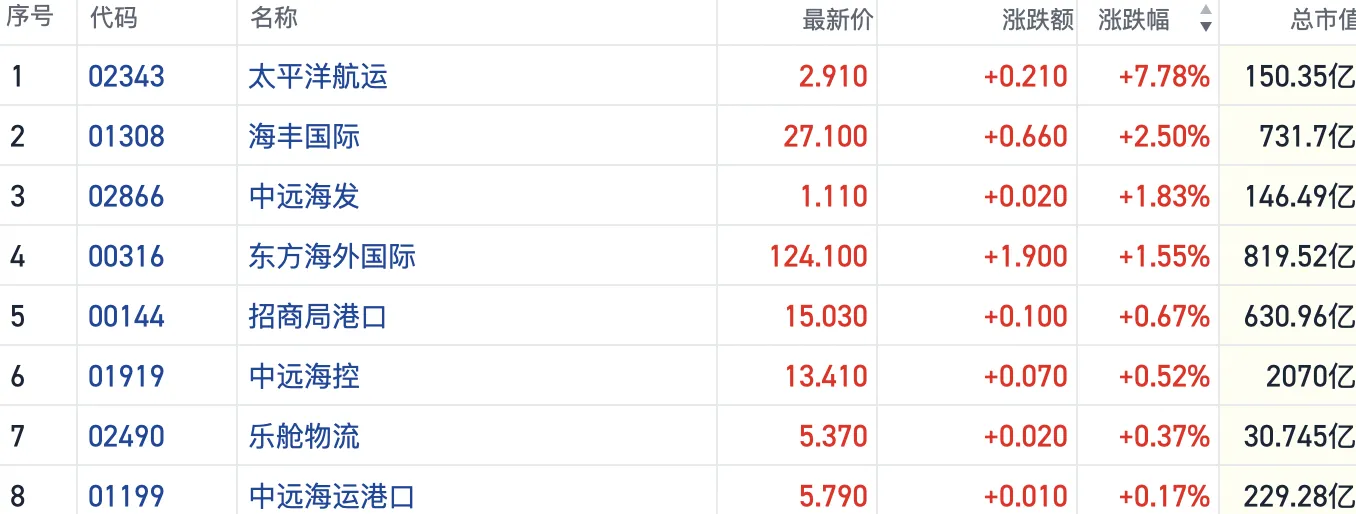
Task: Click the sort arrows beside 涨跌幅
Action: (1205, 19)
